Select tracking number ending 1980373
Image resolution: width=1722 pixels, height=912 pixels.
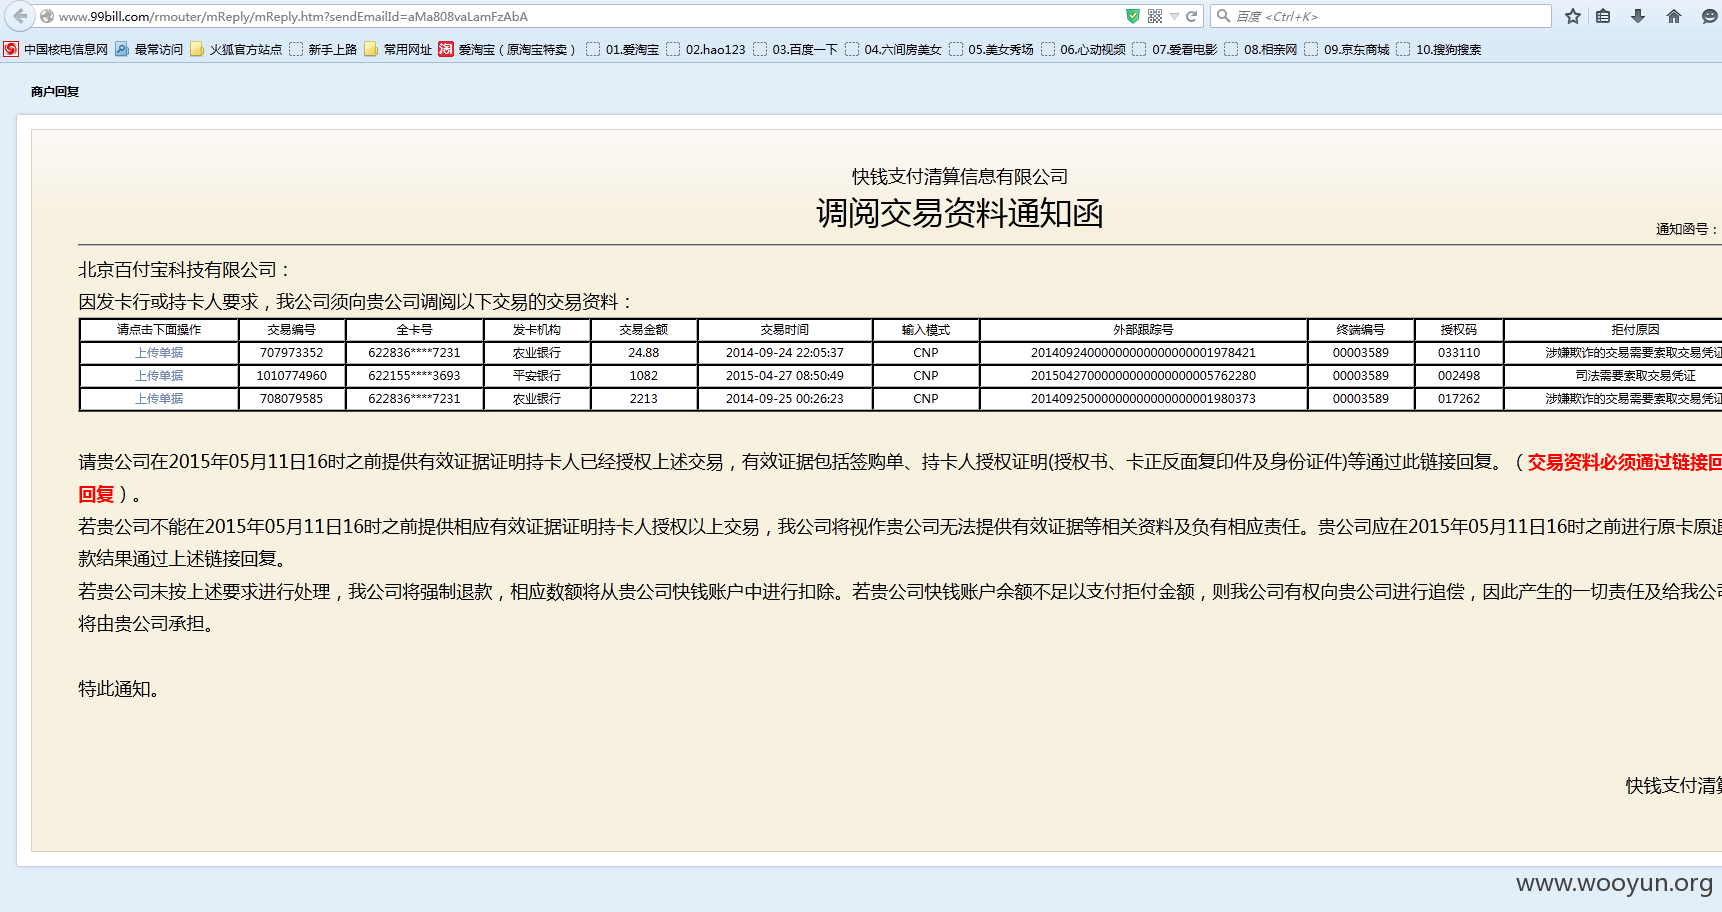tap(1143, 399)
